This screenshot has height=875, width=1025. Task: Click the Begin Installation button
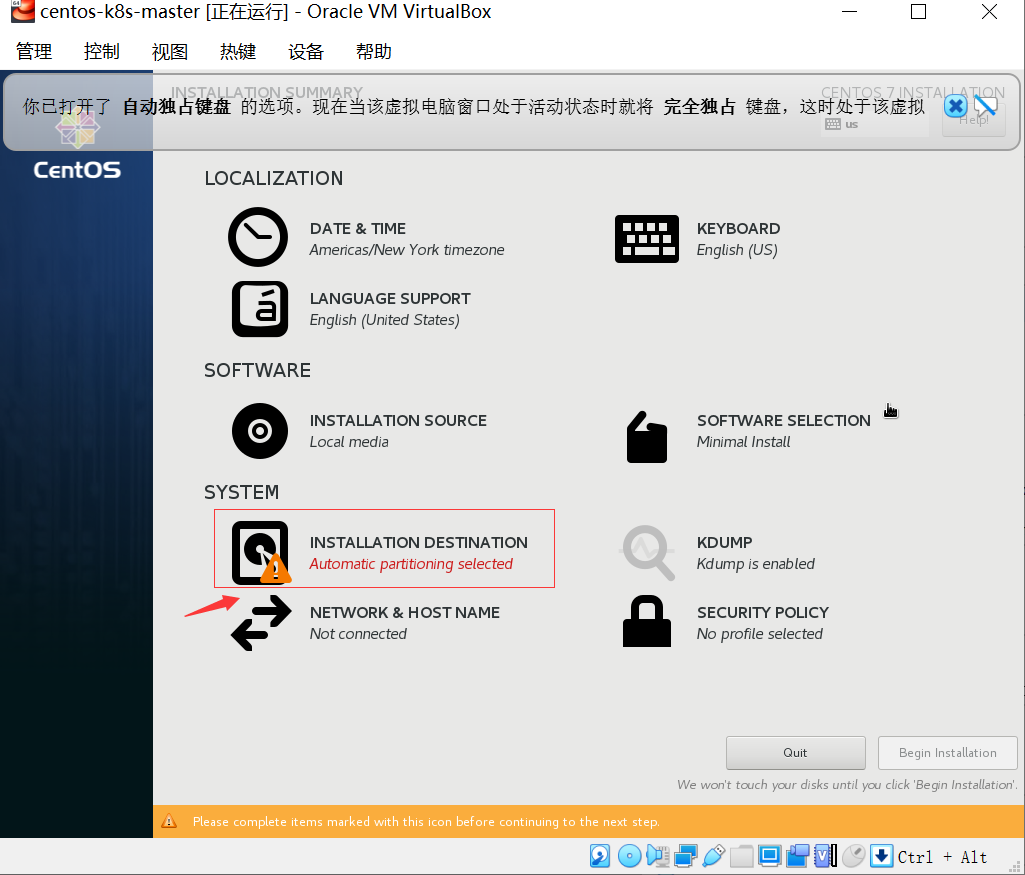(x=947, y=753)
